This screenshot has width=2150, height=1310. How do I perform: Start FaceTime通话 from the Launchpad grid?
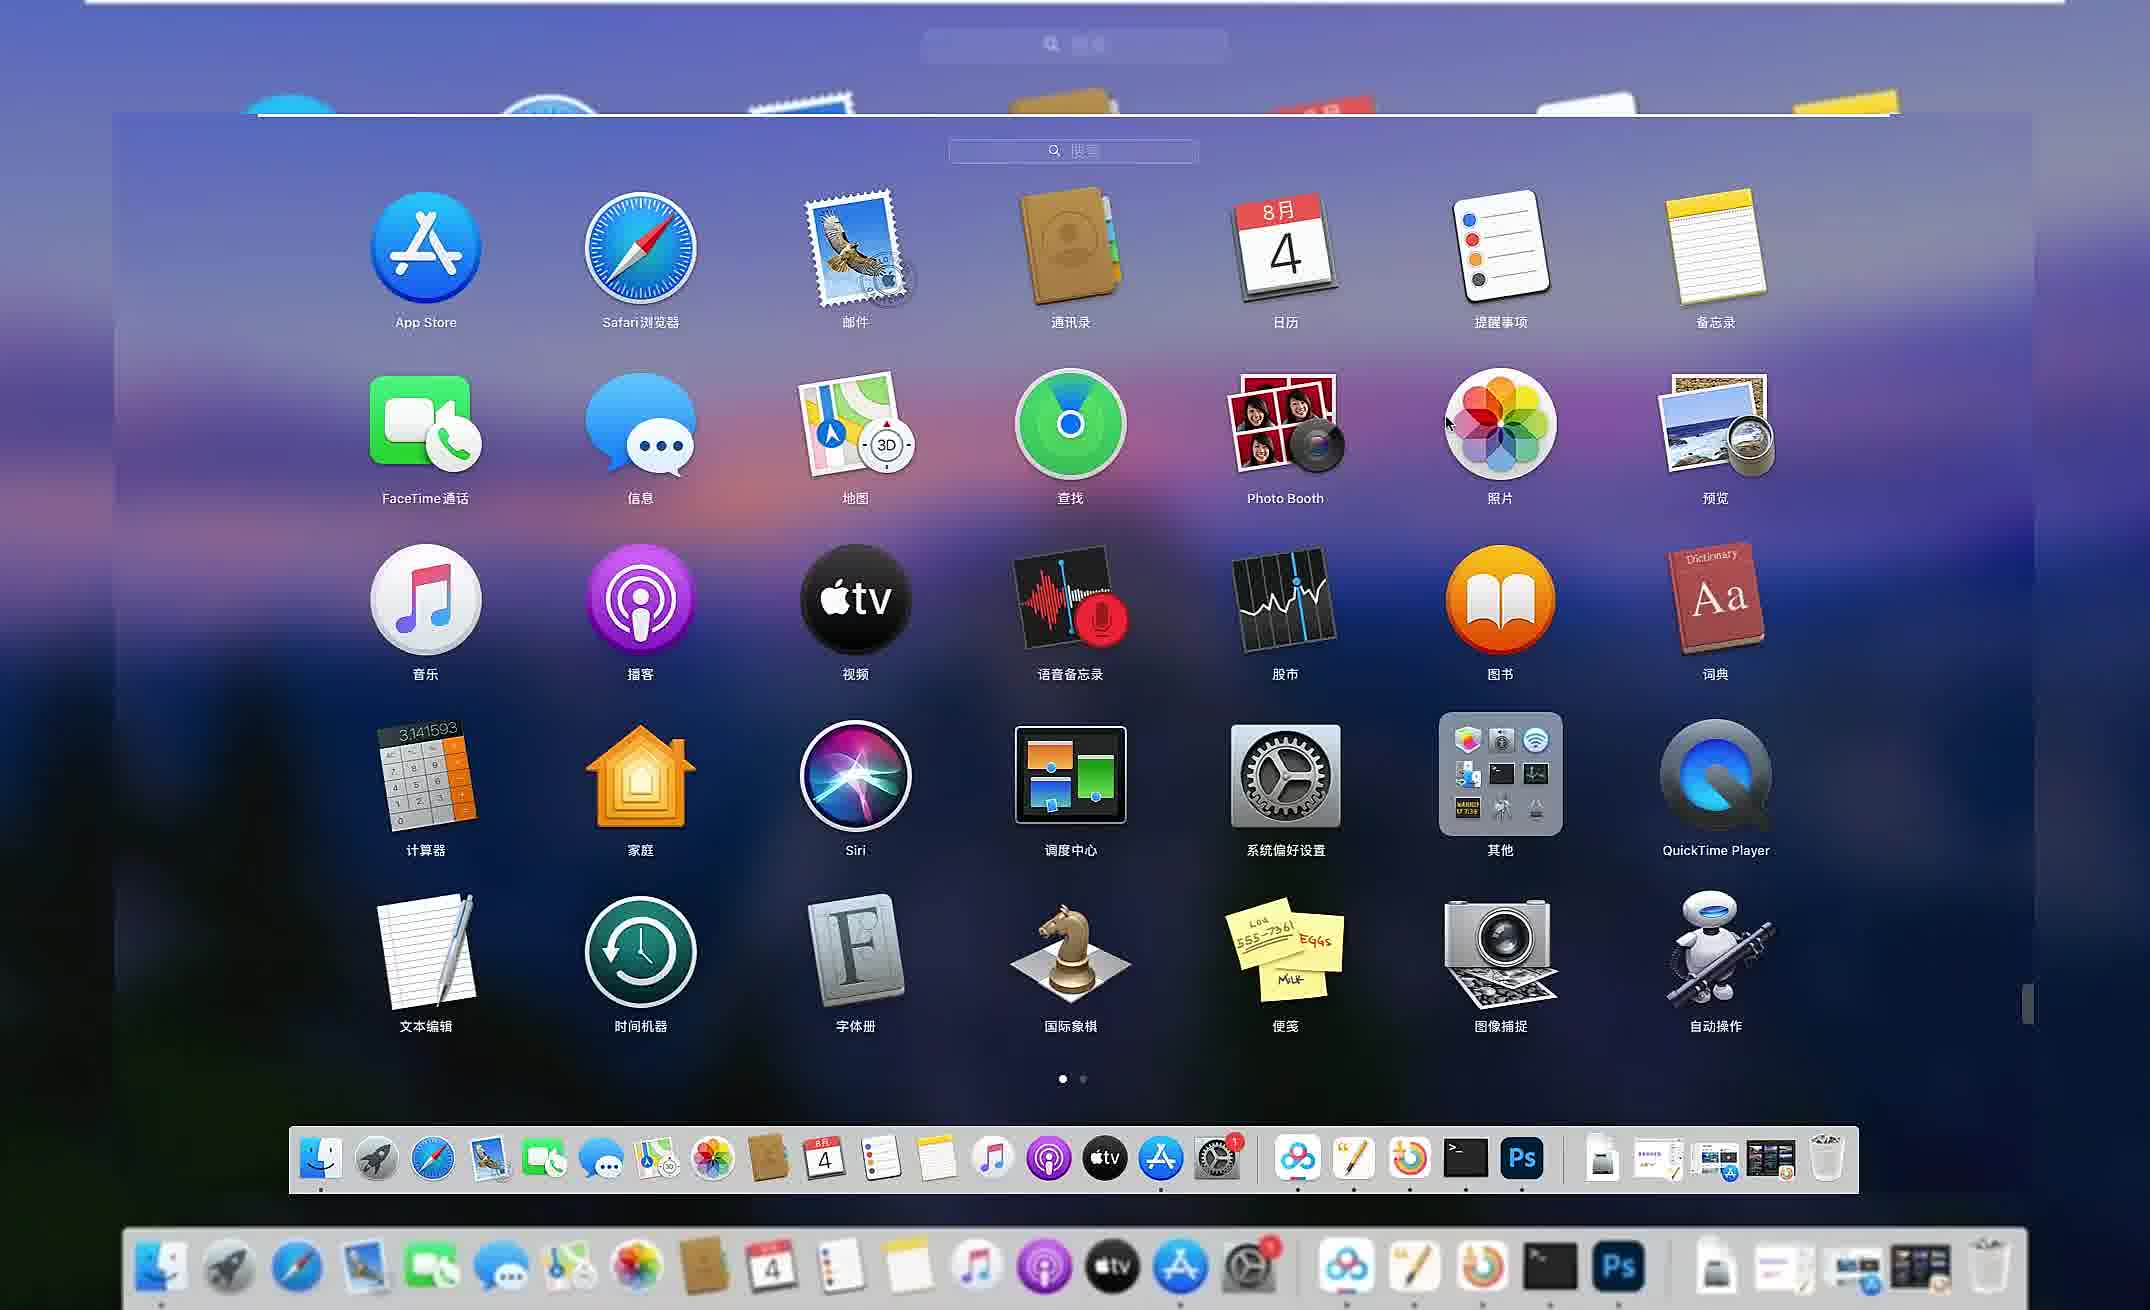pos(426,424)
